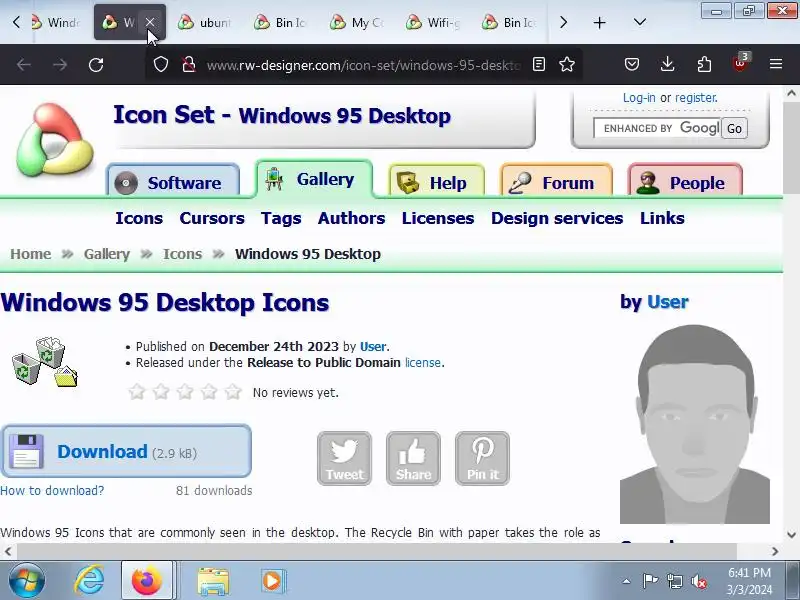Open the Firefox hamburger menu
Image resolution: width=800 pixels, height=600 pixels.
coord(776,64)
